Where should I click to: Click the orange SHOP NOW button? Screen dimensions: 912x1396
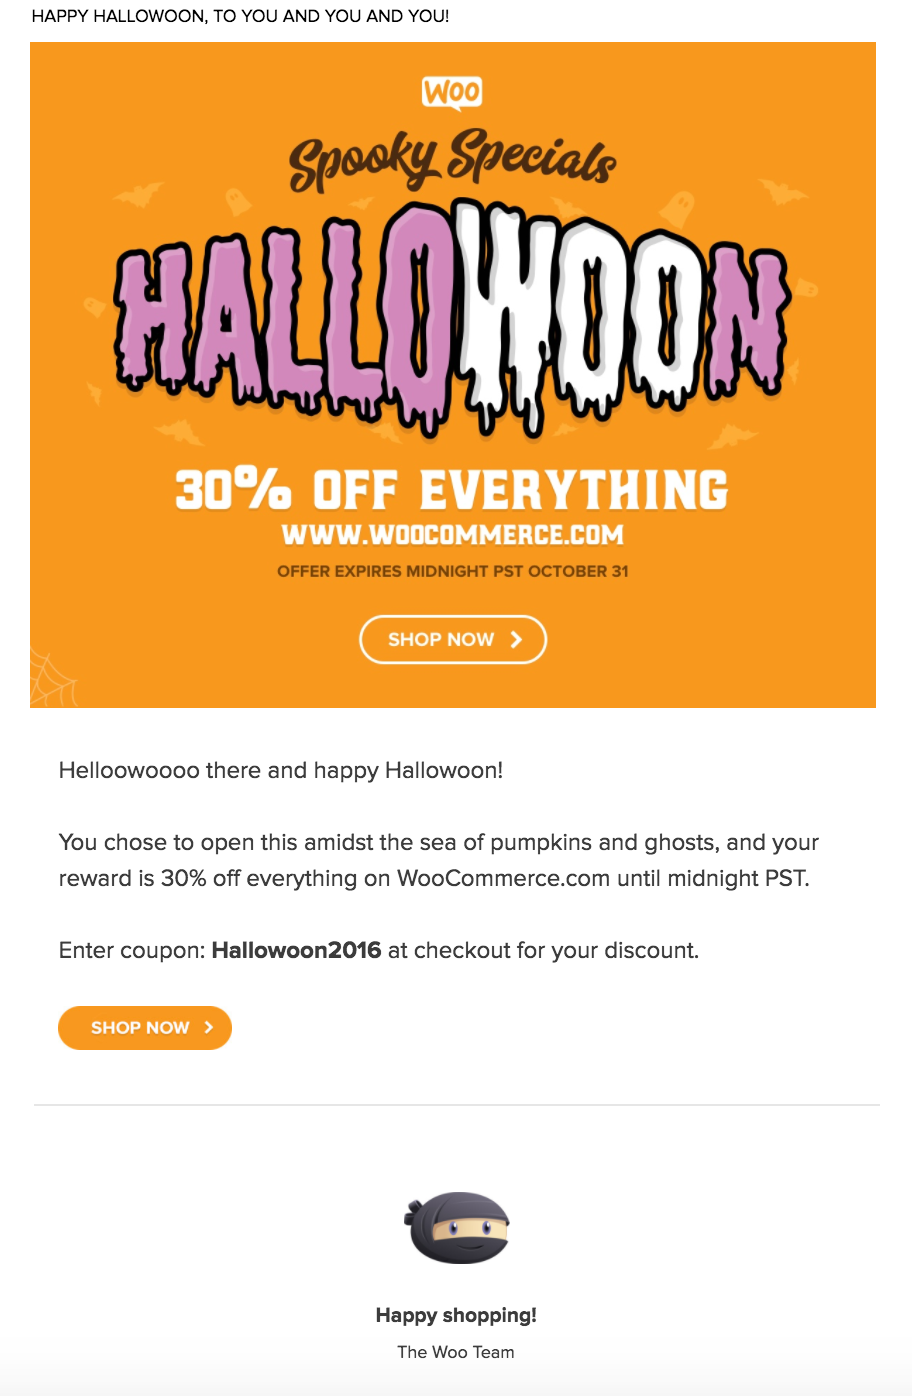145,1028
